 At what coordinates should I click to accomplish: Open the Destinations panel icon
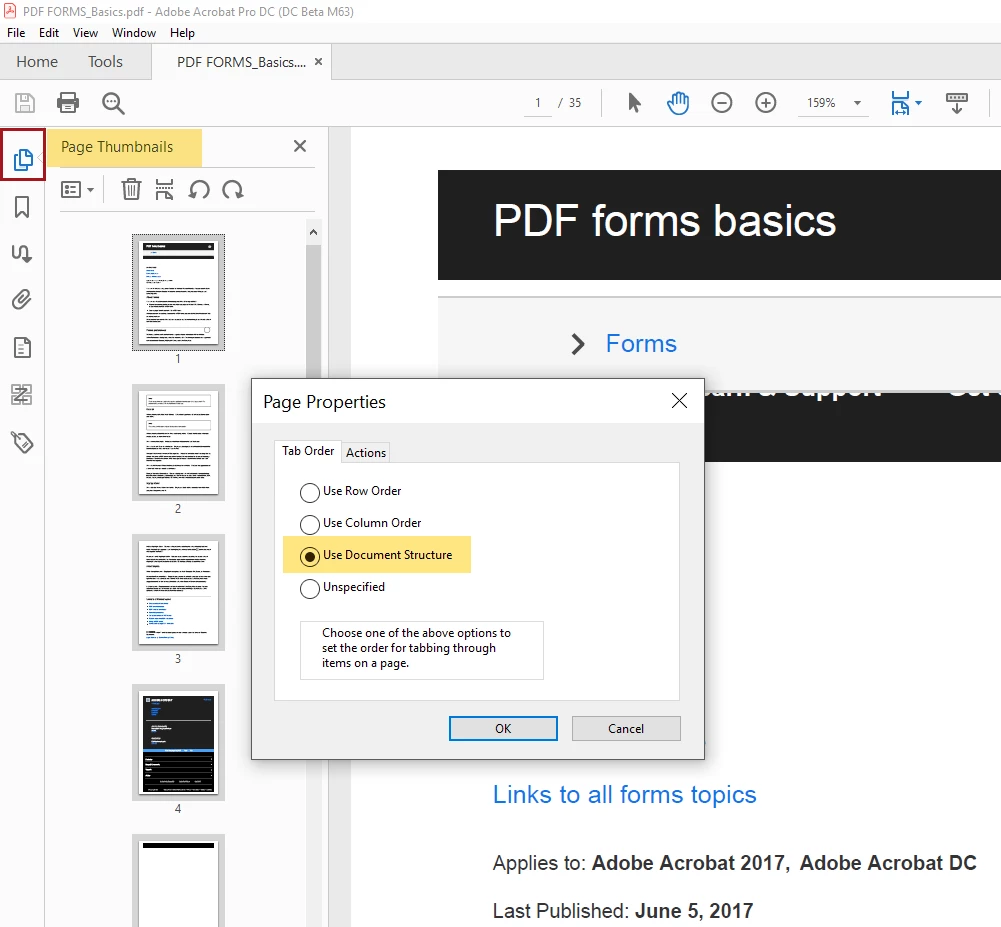coord(22,253)
